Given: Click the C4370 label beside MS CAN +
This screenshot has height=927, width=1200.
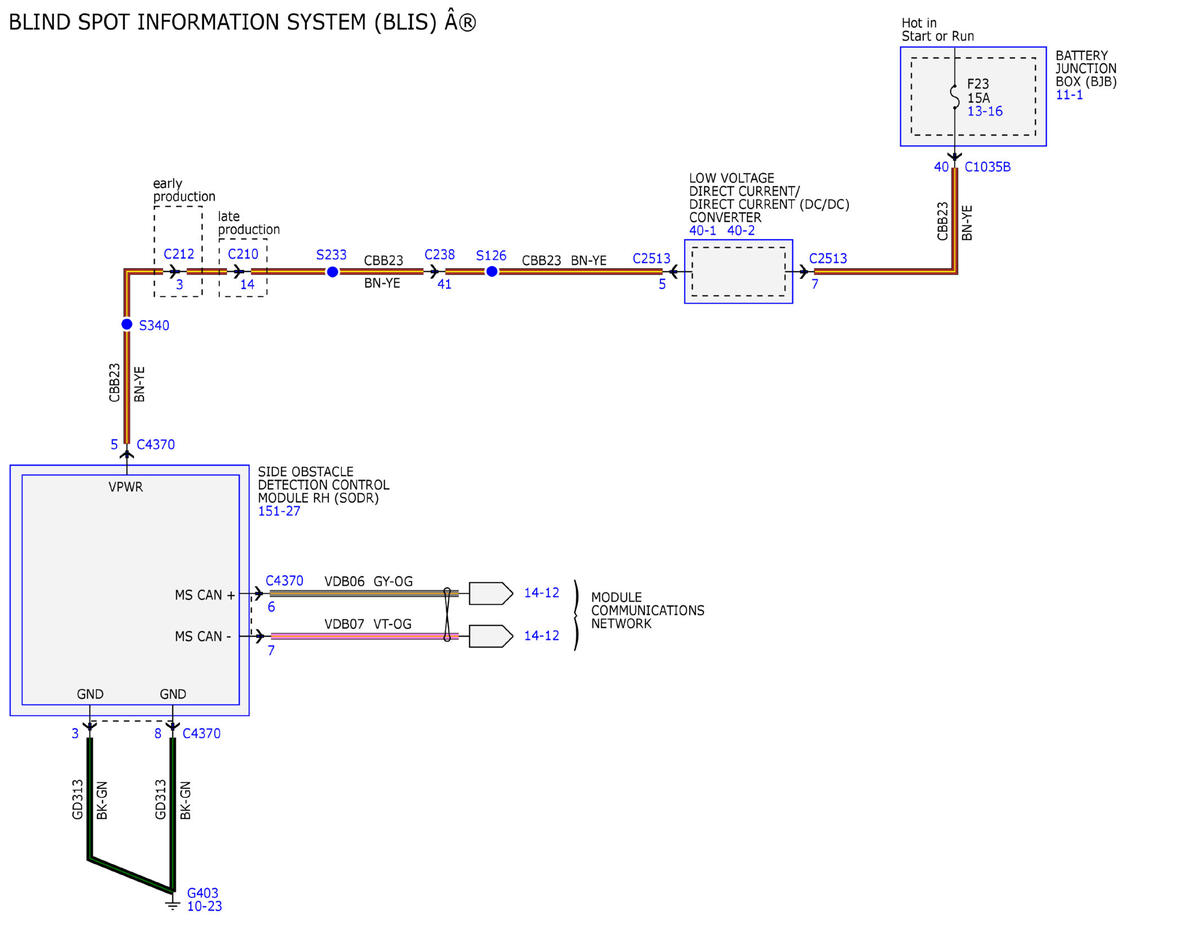Looking at the screenshot, I should pos(285,580).
